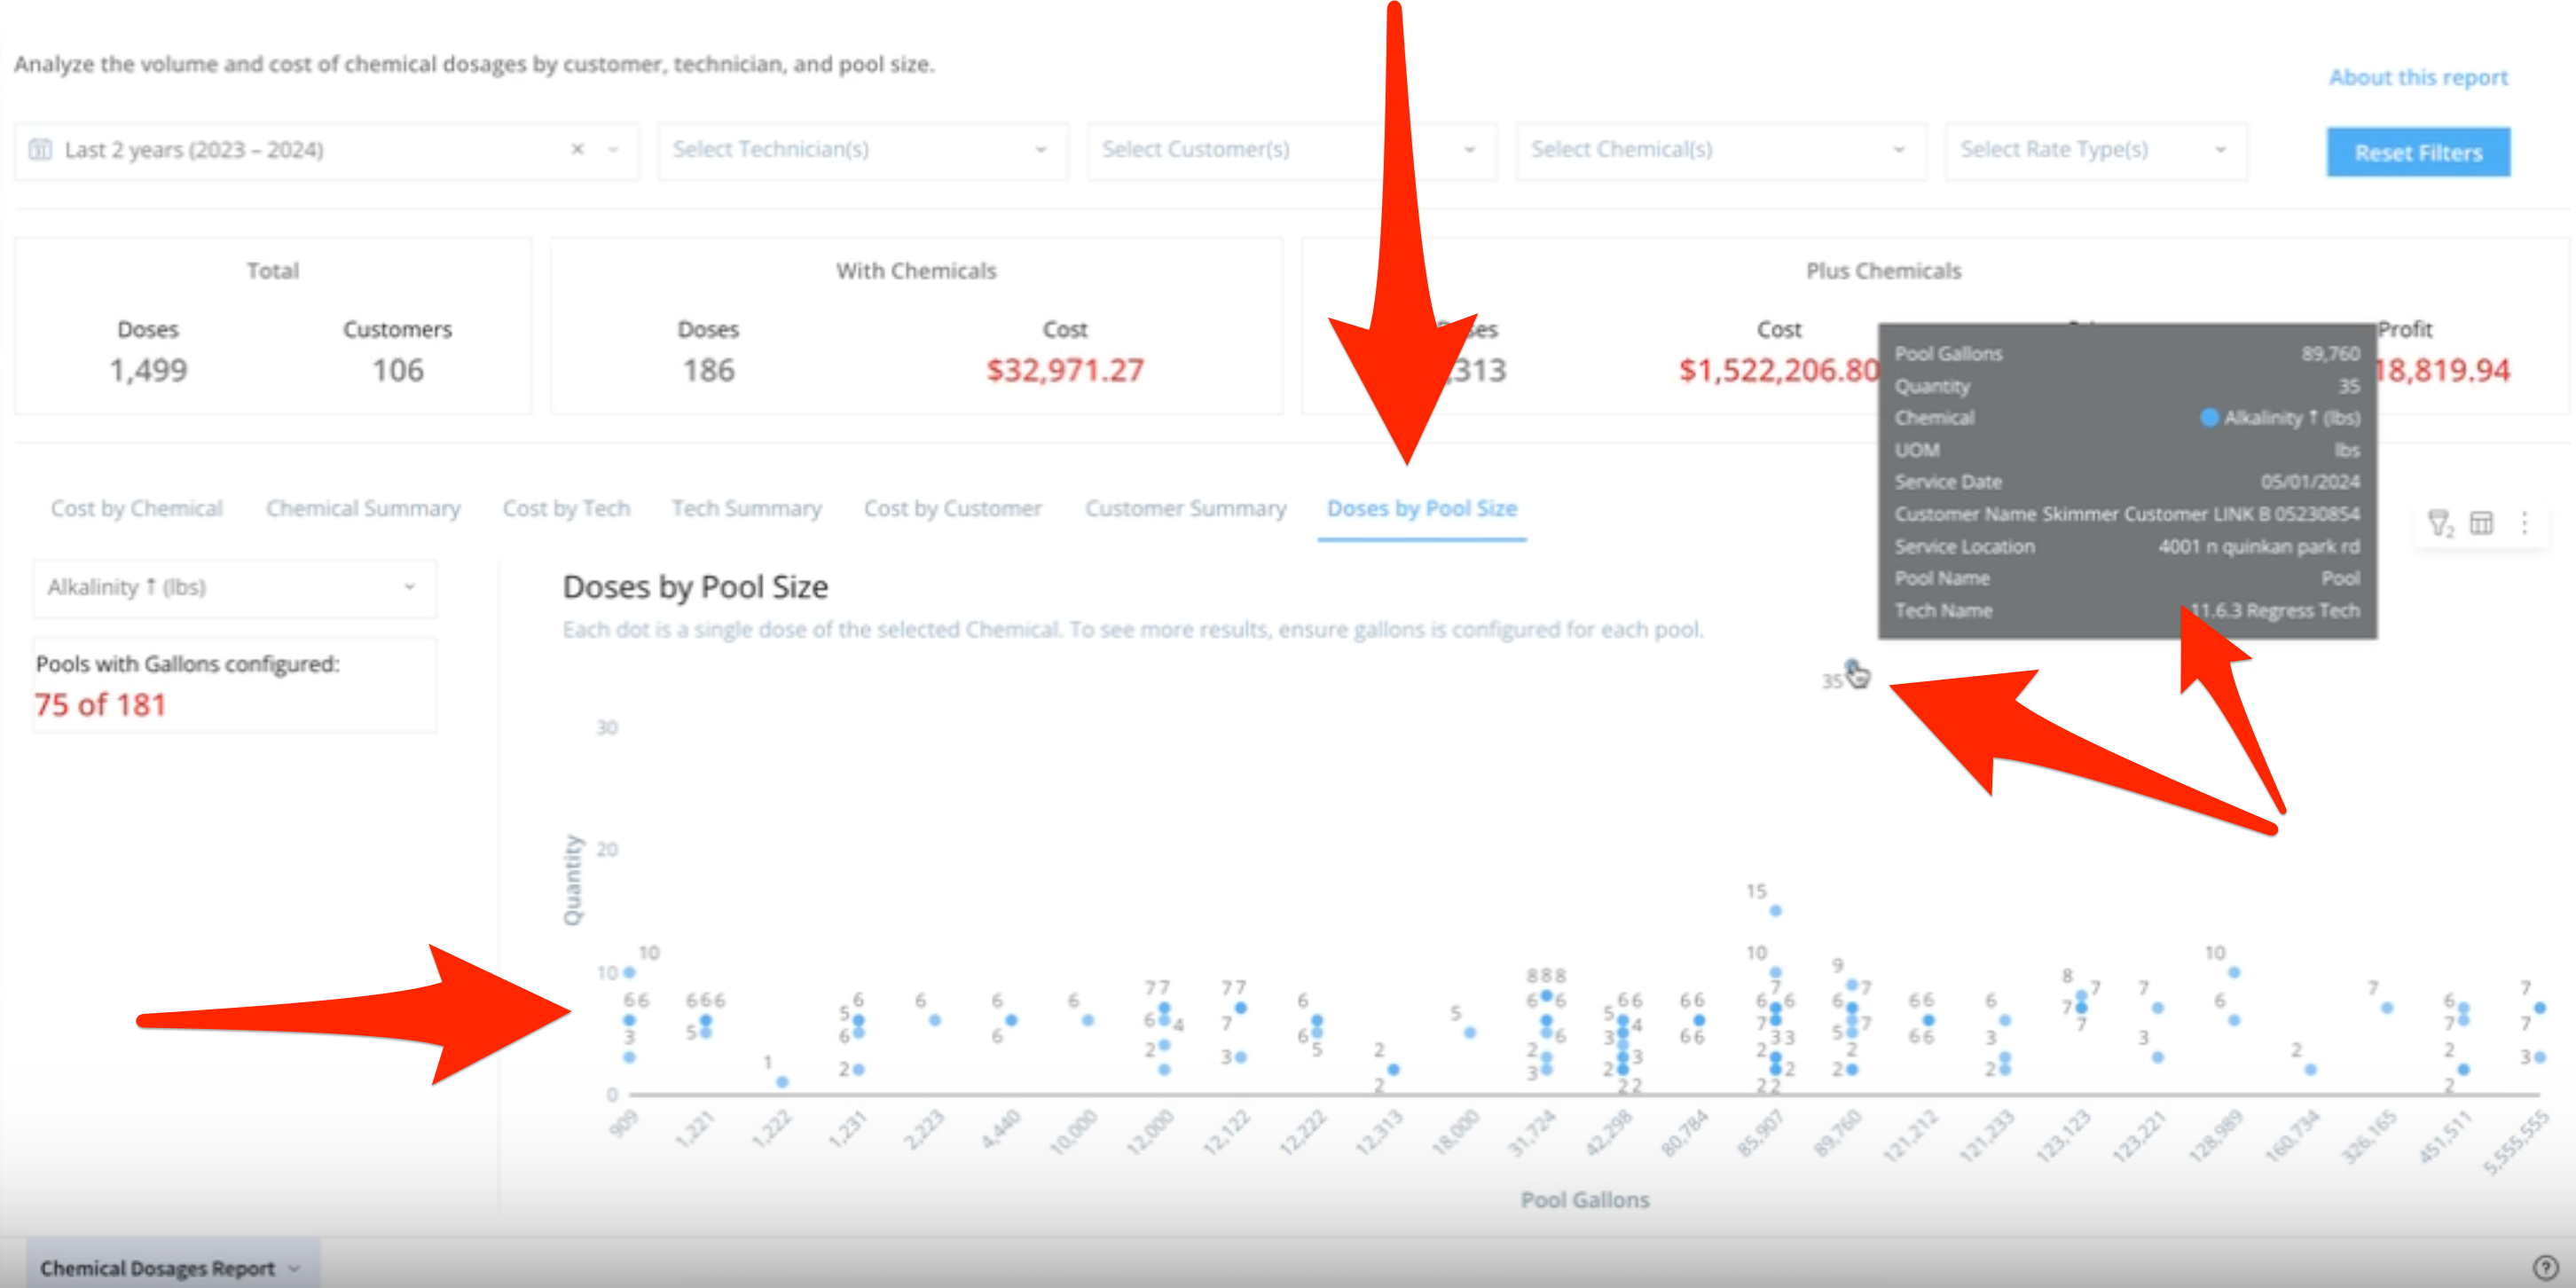The image size is (2576, 1288).
Task: Open the chart's three-dot more options menu
Action: (2524, 523)
